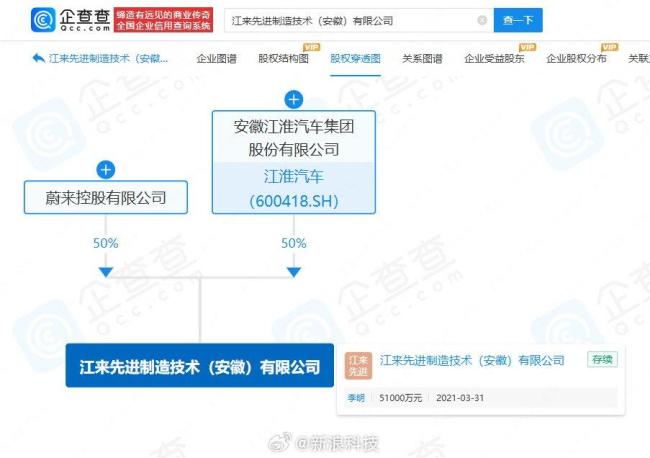The width and height of the screenshot is (650, 458).
Task: Click the 企查查 brand name text
Action: 85,17
